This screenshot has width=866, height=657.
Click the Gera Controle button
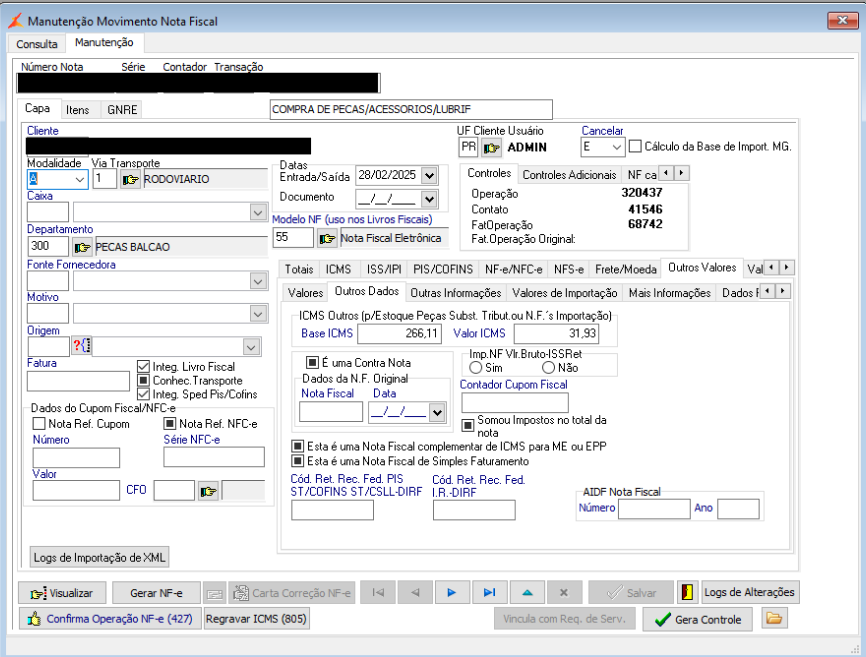pos(700,619)
